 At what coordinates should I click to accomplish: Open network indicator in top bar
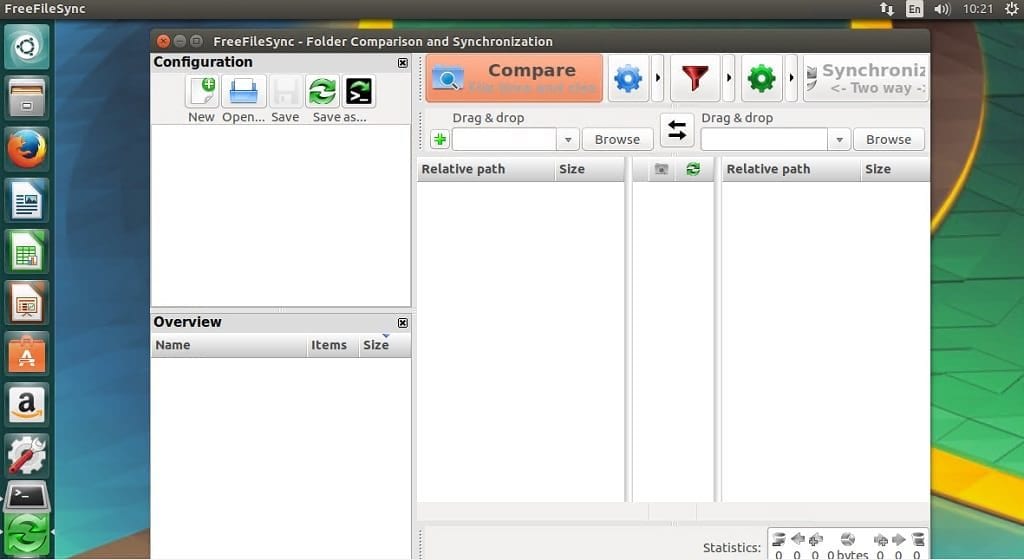tap(886, 9)
